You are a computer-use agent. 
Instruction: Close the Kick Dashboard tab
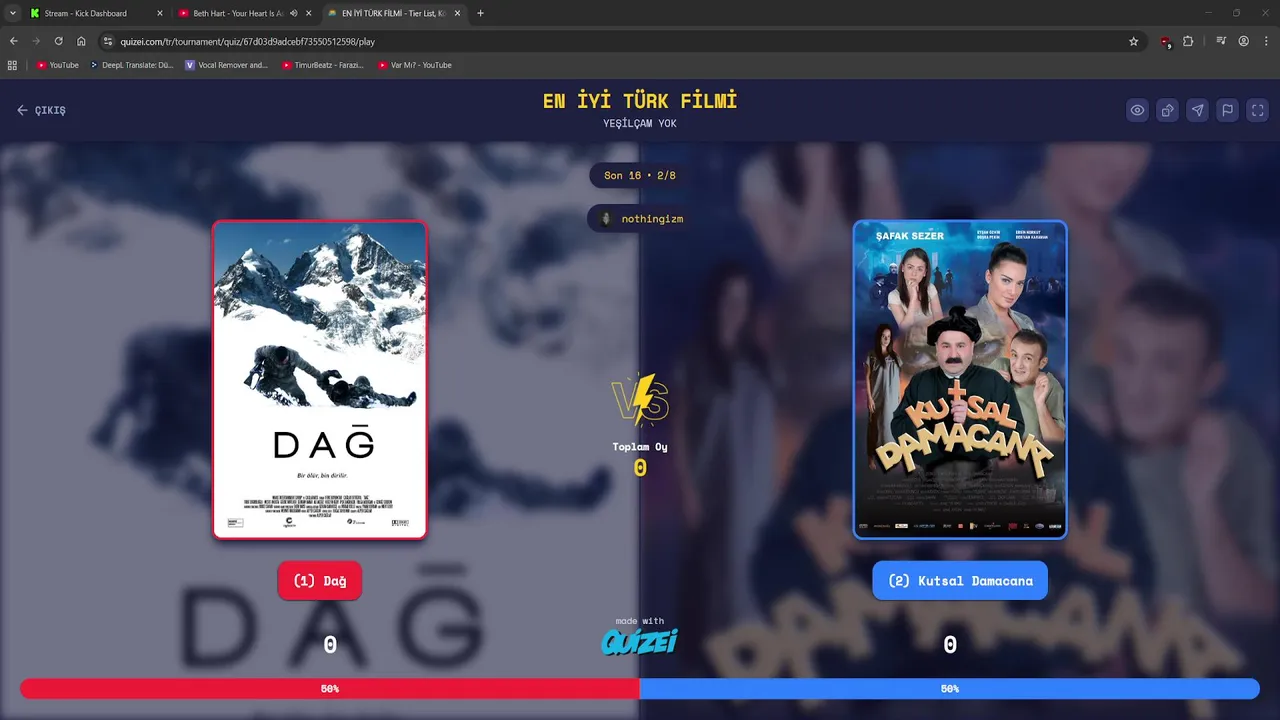159,13
